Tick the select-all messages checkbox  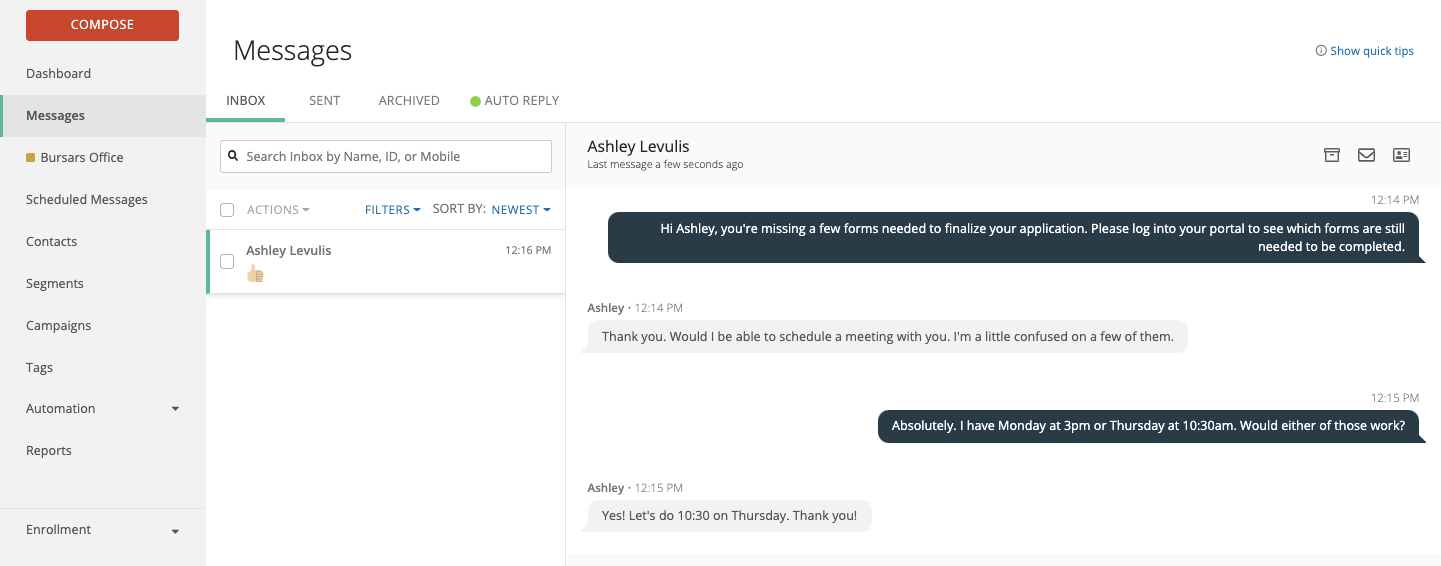(x=227, y=210)
